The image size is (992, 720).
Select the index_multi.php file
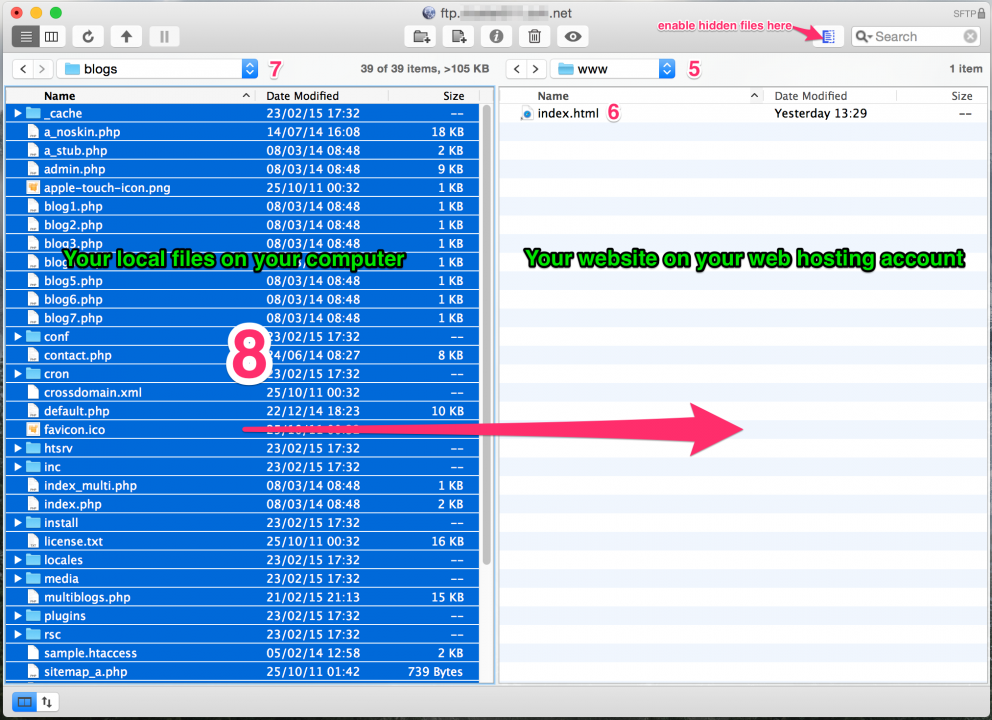[242, 485]
